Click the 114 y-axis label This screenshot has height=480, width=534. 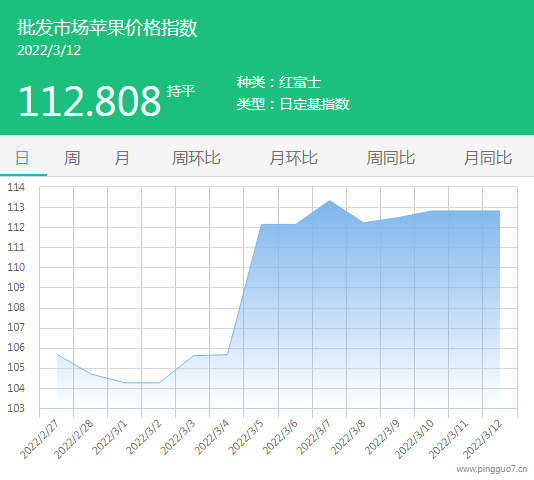16,187
